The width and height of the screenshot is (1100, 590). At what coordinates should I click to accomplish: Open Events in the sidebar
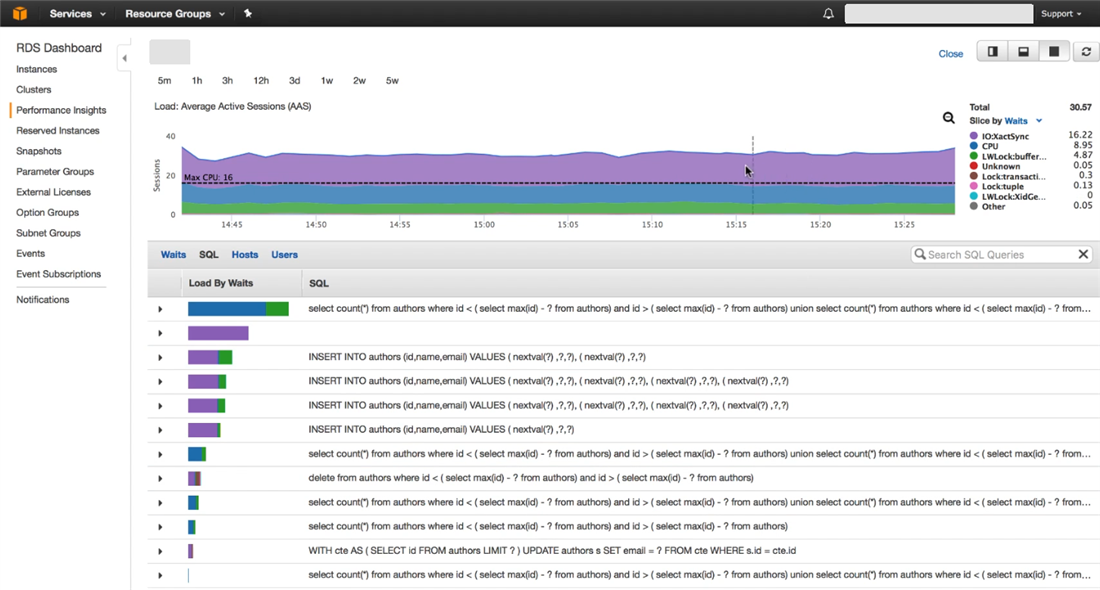[30, 253]
